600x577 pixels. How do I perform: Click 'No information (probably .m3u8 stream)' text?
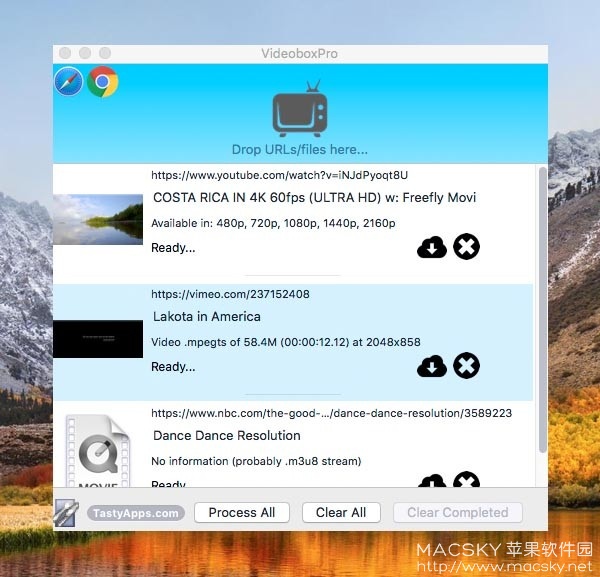[x=256, y=461]
